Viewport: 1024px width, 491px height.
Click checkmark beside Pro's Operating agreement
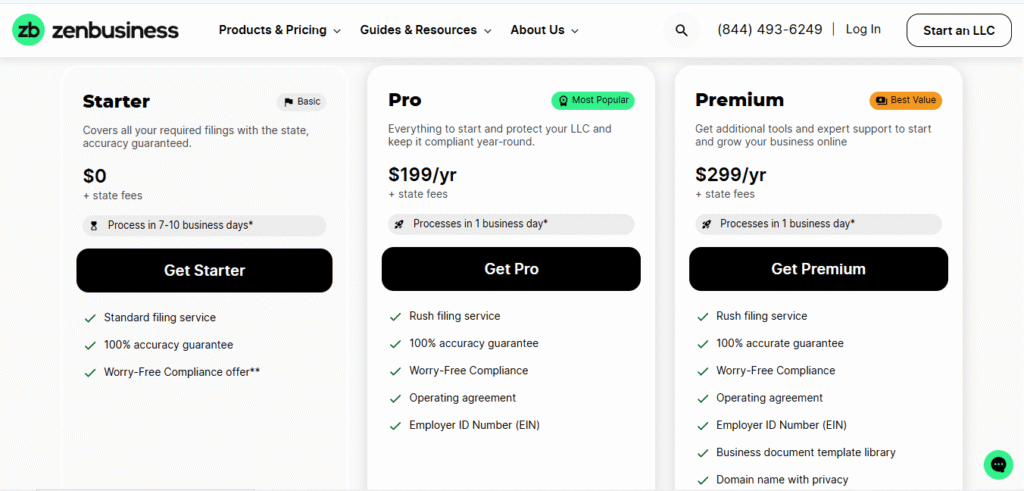[x=395, y=398]
